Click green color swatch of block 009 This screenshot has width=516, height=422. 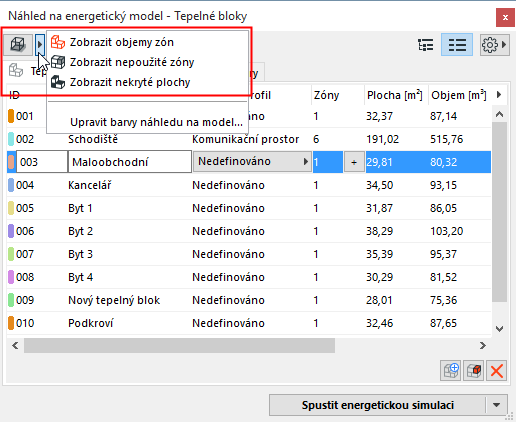(11, 300)
